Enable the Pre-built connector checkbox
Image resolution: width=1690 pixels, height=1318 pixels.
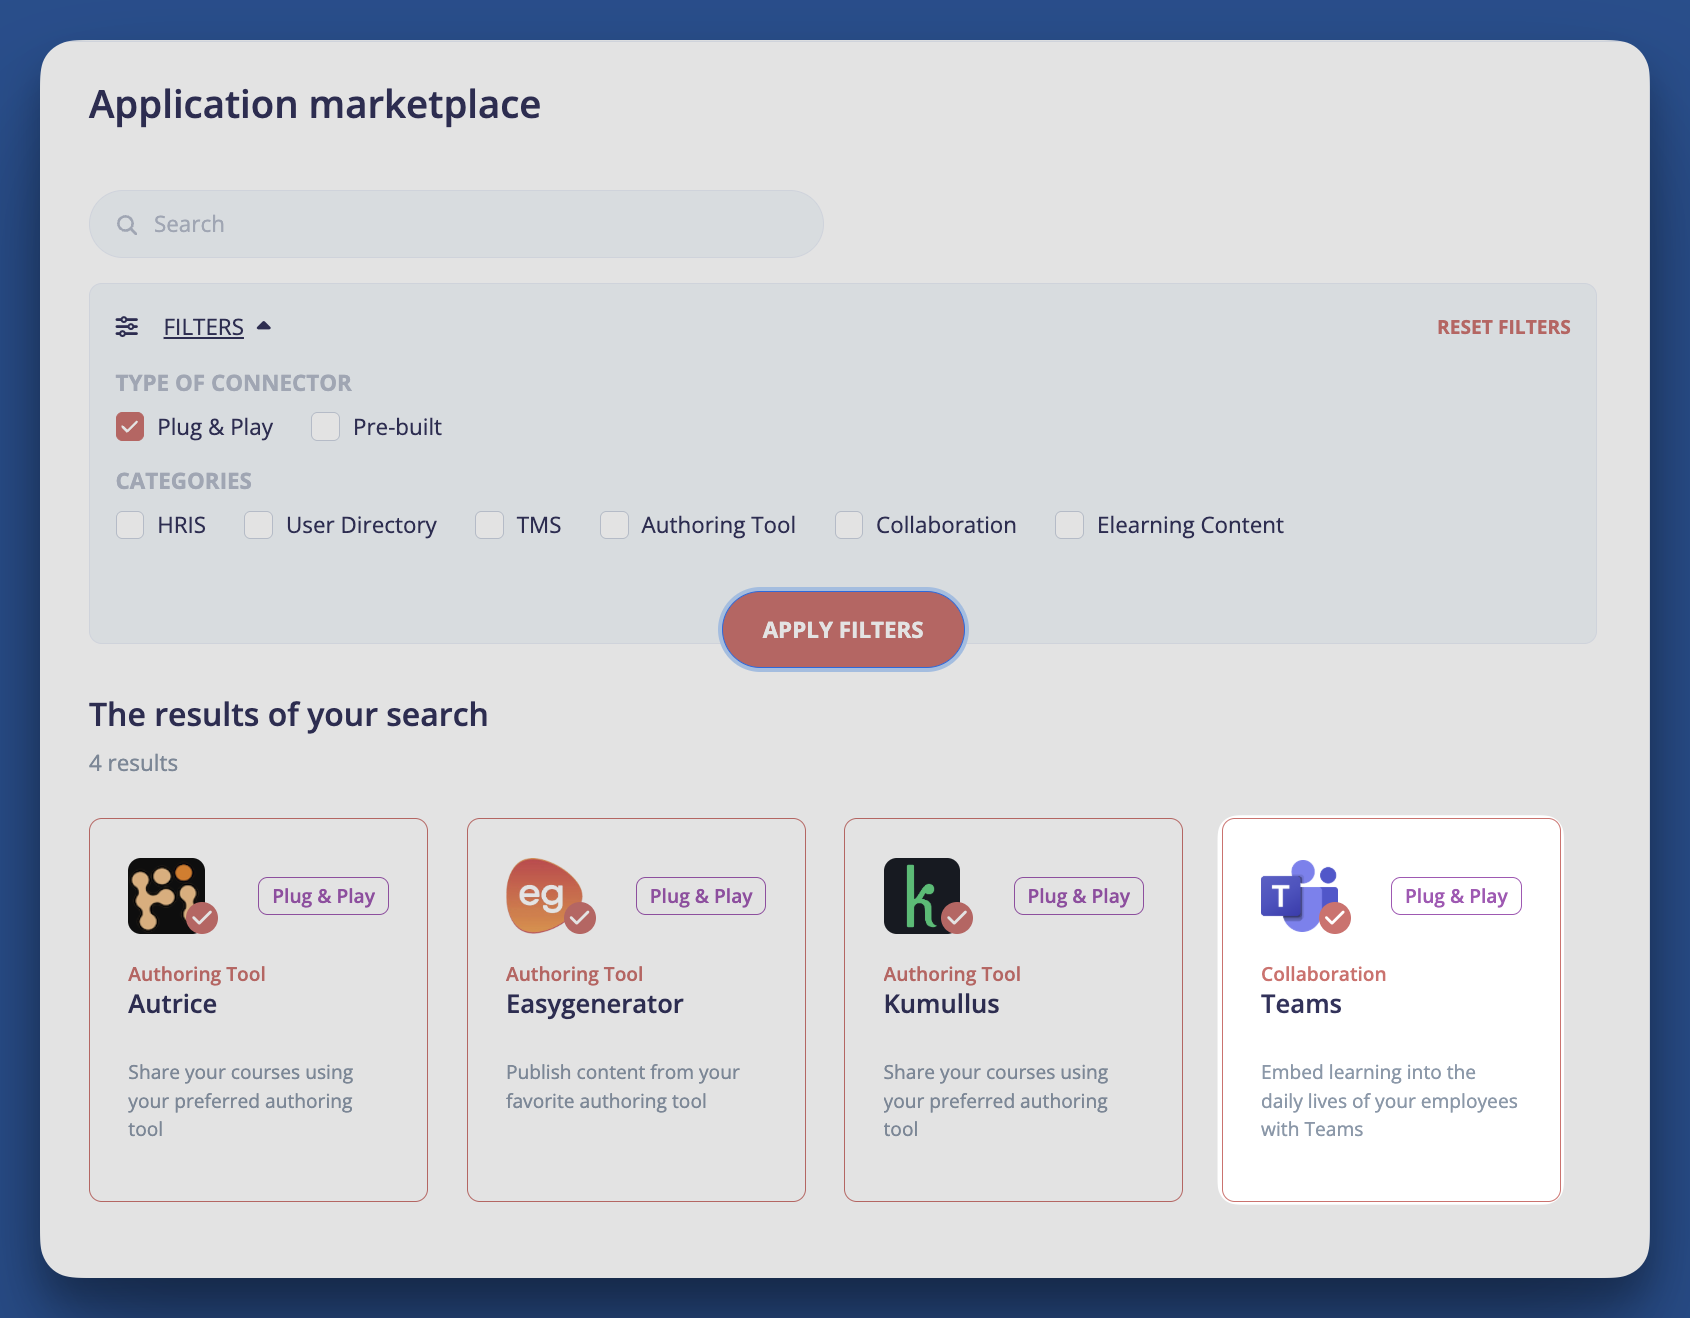pos(324,427)
